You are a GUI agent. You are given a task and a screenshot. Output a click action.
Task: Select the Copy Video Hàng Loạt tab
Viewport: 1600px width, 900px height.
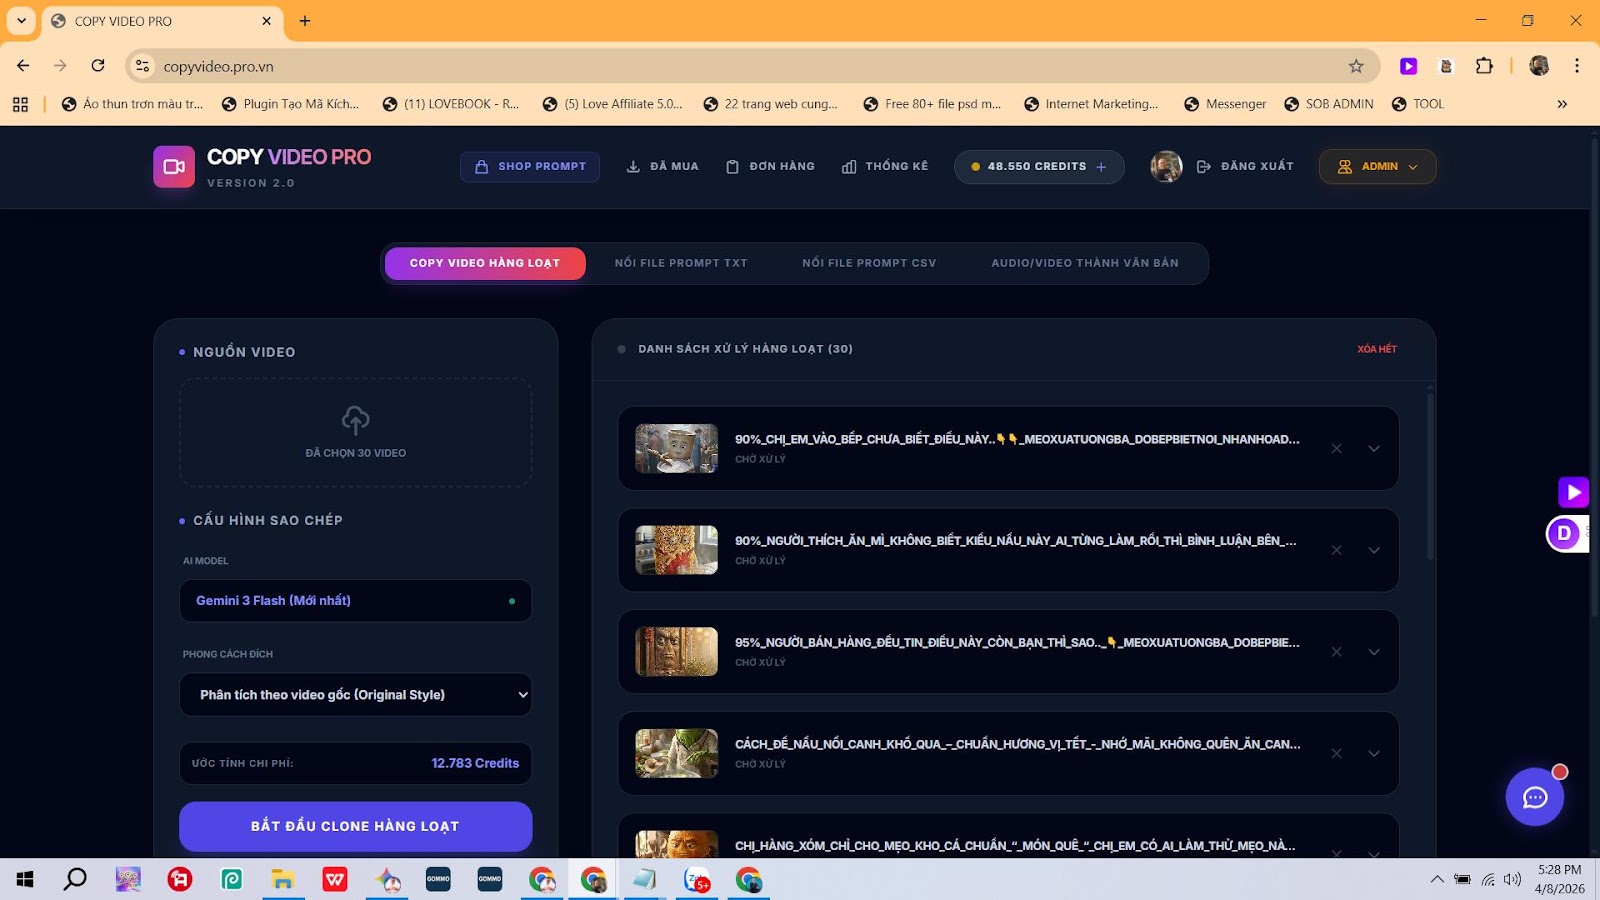point(485,263)
